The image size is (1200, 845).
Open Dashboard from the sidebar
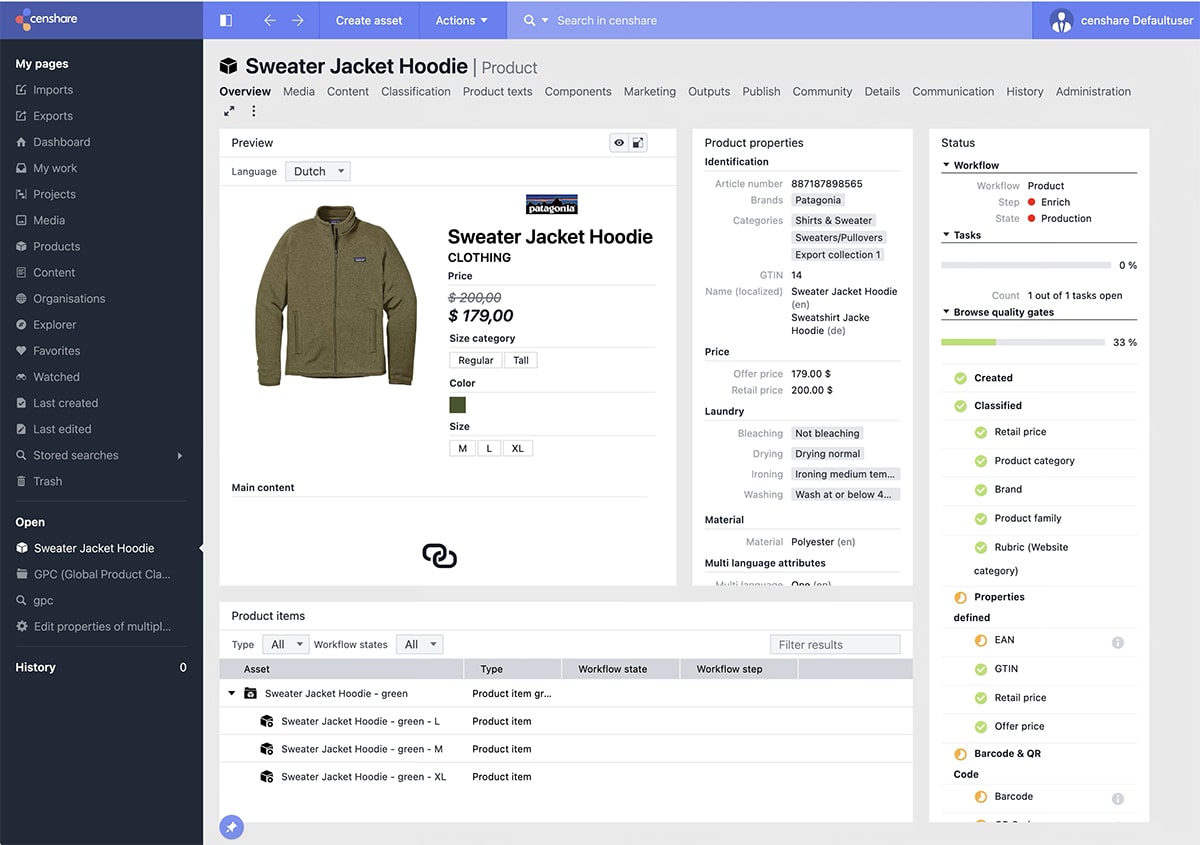point(61,142)
